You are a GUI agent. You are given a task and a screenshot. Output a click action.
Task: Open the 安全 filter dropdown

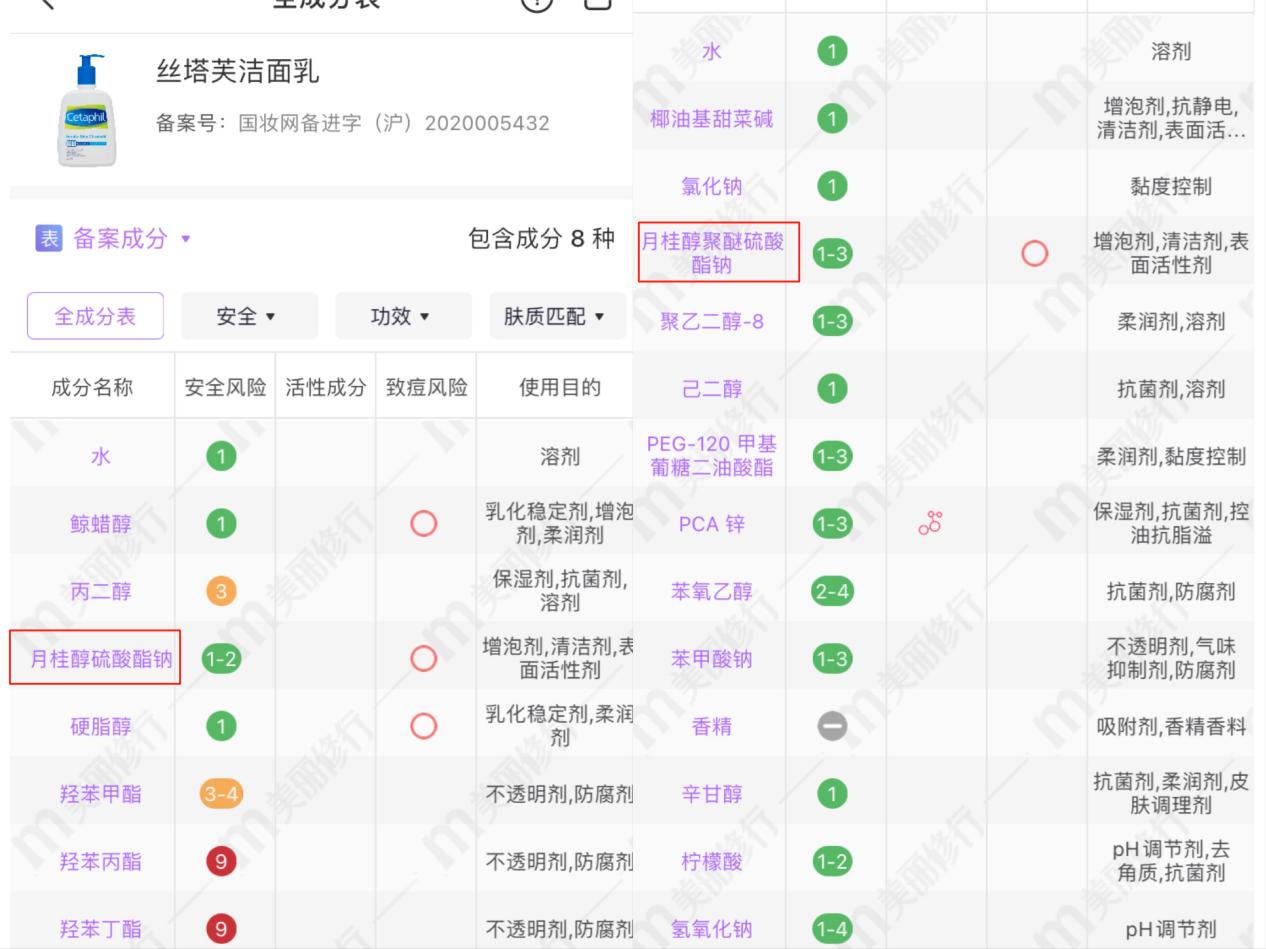(x=249, y=316)
